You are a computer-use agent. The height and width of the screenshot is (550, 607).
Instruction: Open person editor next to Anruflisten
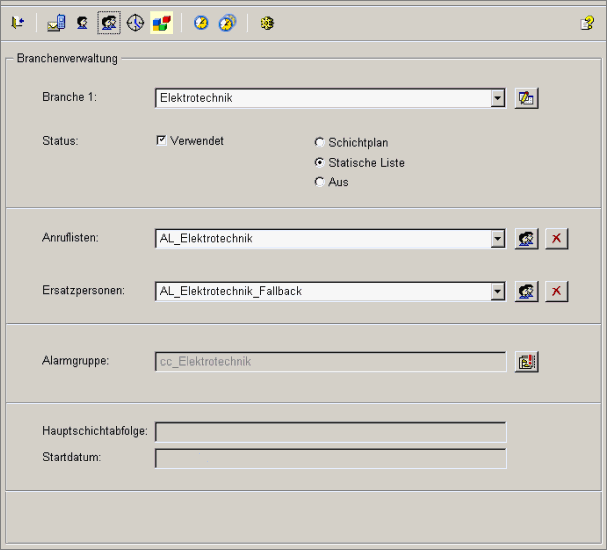coord(527,239)
